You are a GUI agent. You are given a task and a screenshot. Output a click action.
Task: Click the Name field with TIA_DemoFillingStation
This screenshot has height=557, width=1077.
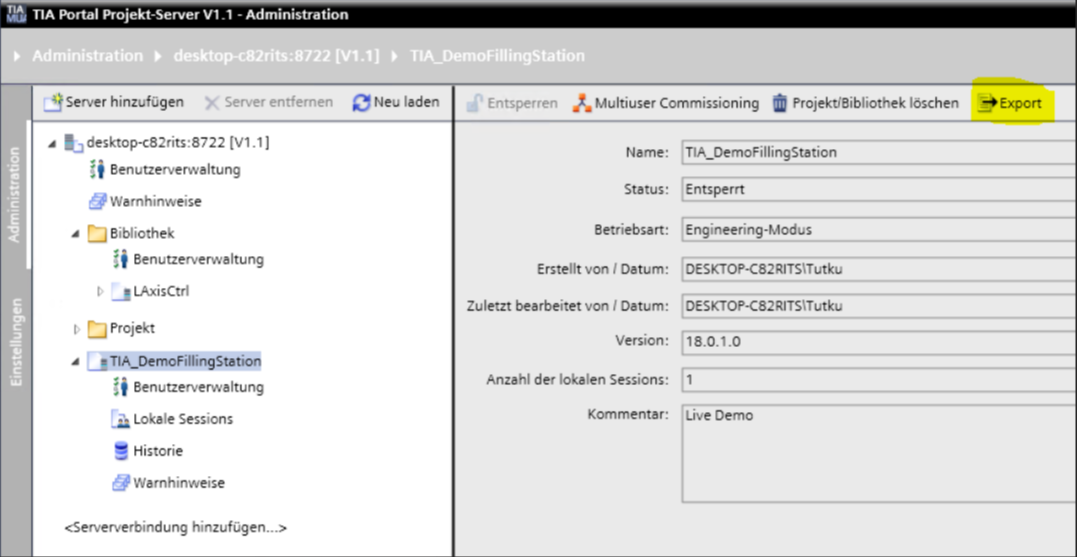pyautogui.click(x=878, y=153)
